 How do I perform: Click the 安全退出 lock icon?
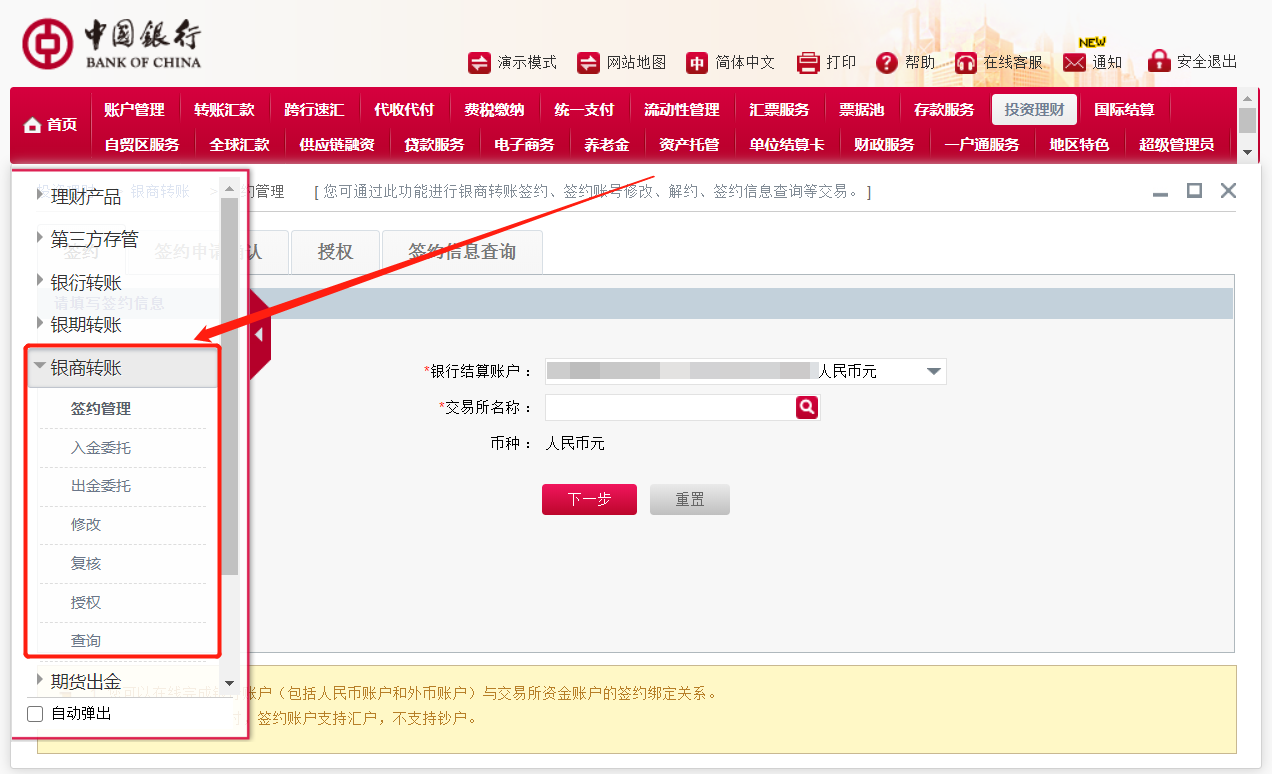pyautogui.click(x=1159, y=61)
